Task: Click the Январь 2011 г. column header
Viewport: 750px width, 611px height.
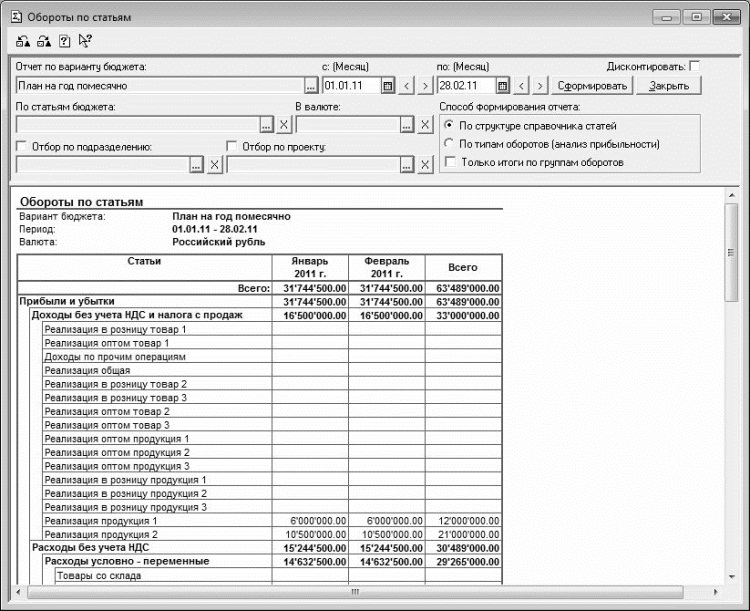Action: click(310, 267)
